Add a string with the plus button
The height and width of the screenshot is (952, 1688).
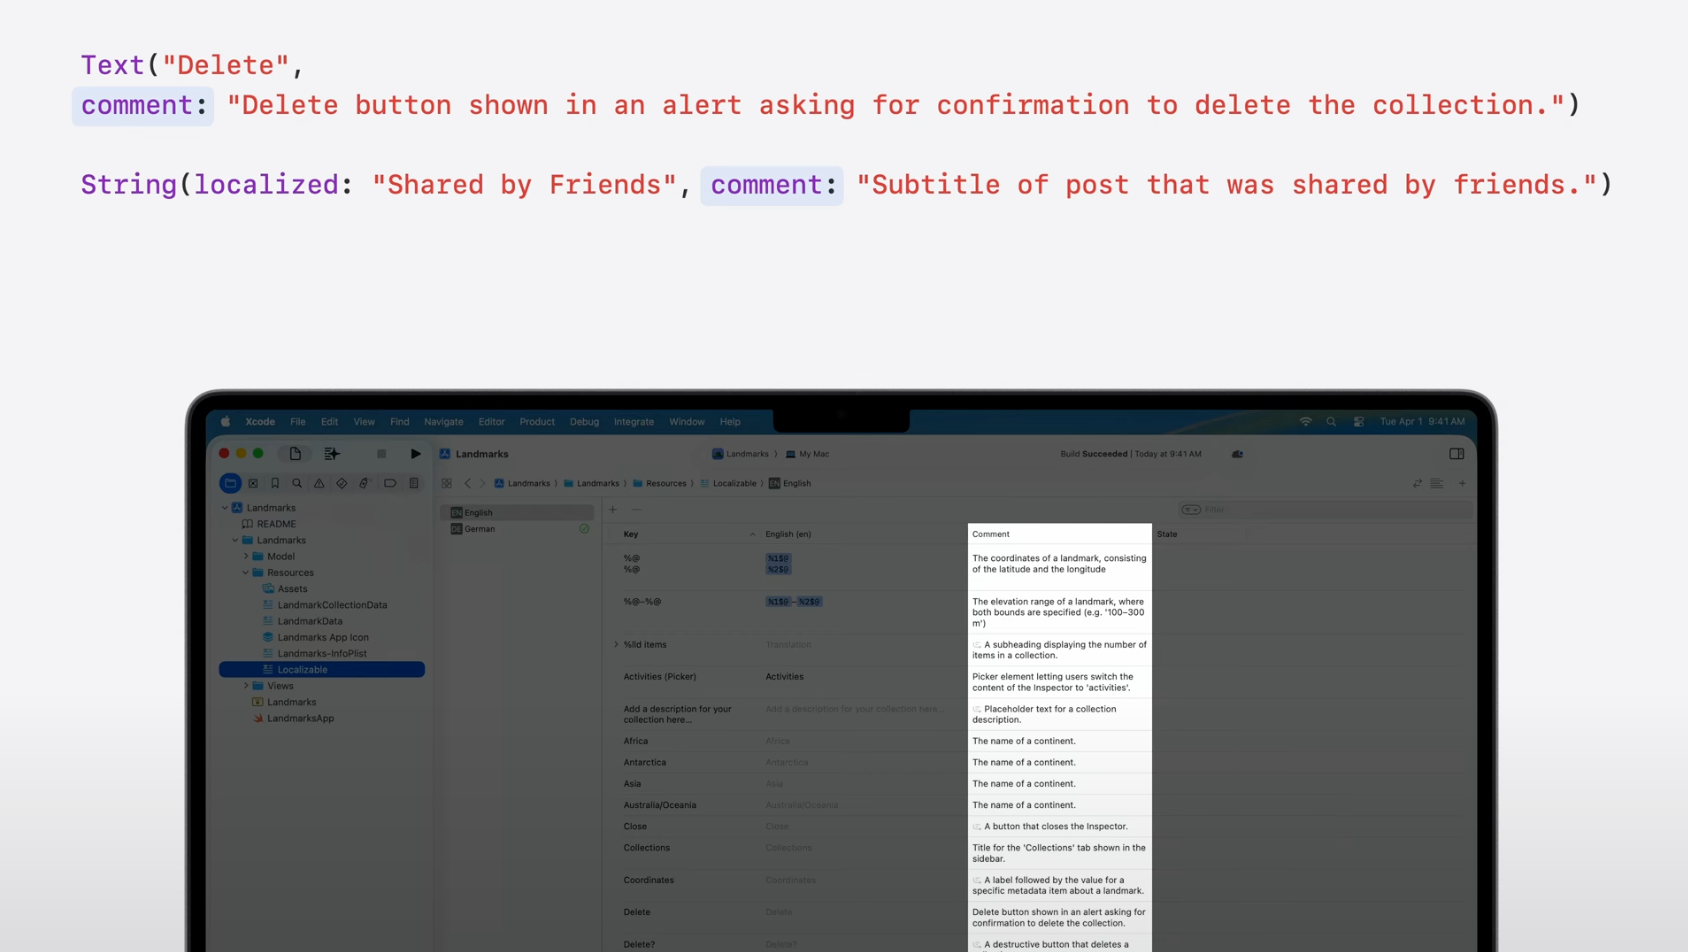point(613,510)
